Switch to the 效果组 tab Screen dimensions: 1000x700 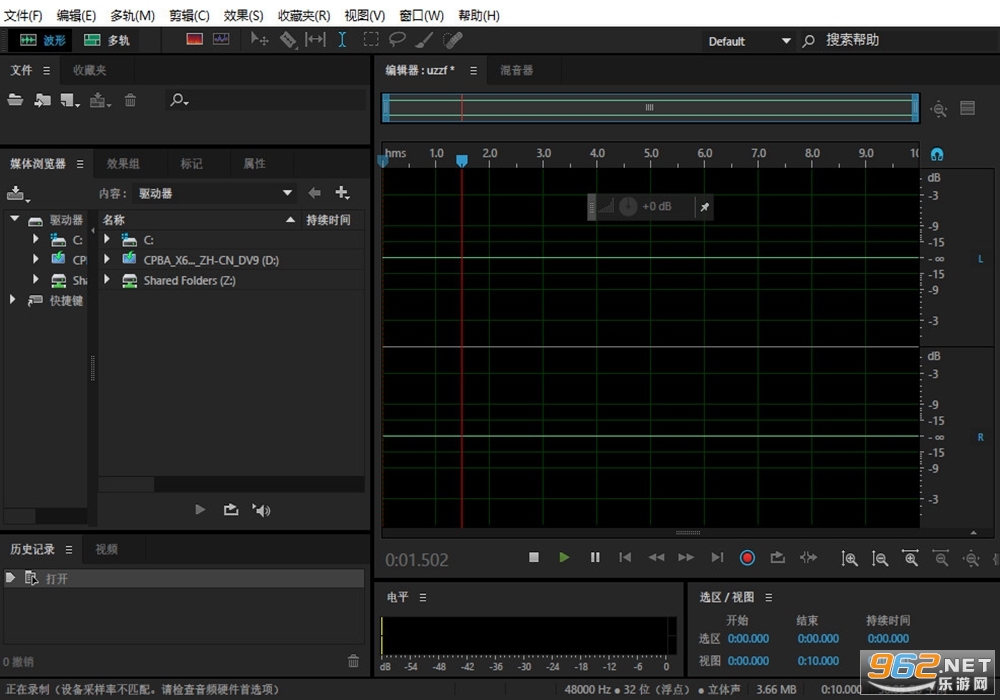click(123, 164)
